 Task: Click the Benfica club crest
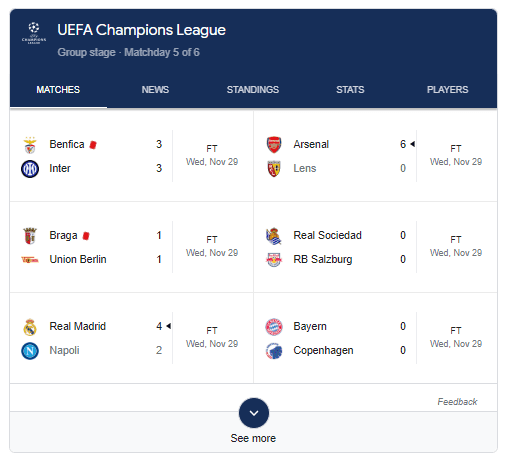pos(30,145)
